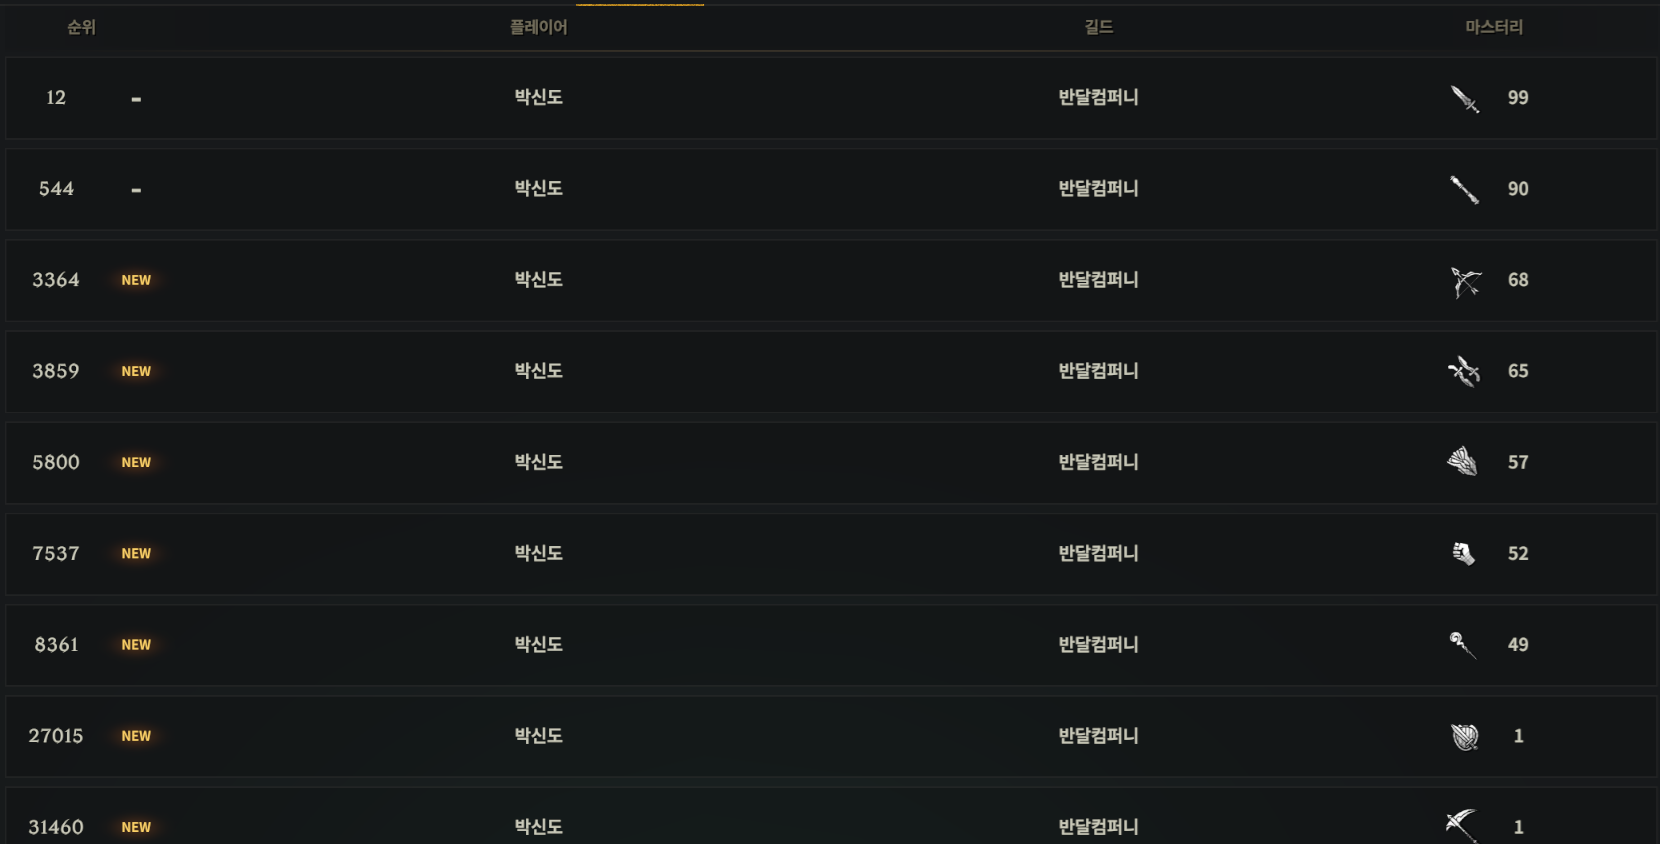Open player 박신도 in the rank 5800 row
This screenshot has height=844, width=1660.
[x=538, y=462]
